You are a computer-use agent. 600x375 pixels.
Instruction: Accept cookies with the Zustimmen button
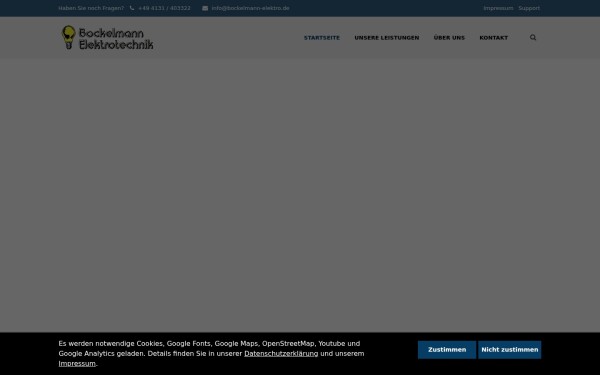pos(447,350)
